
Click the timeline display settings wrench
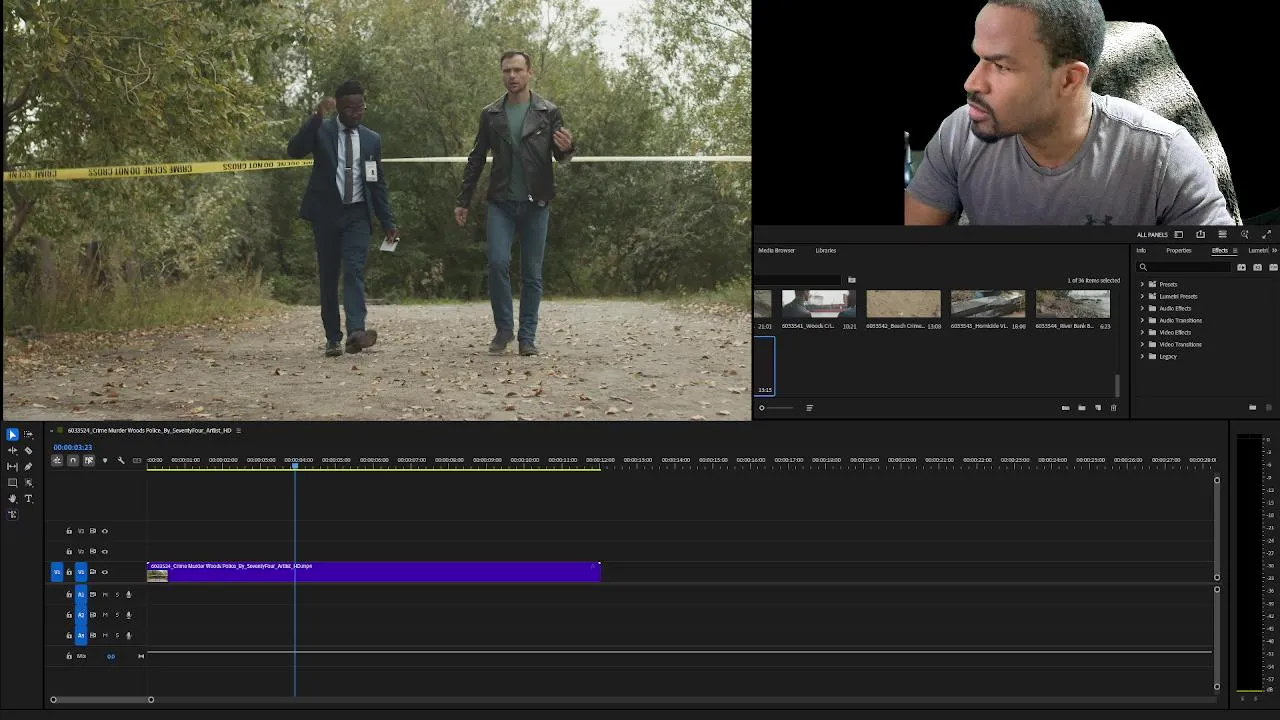coord(121,460)
